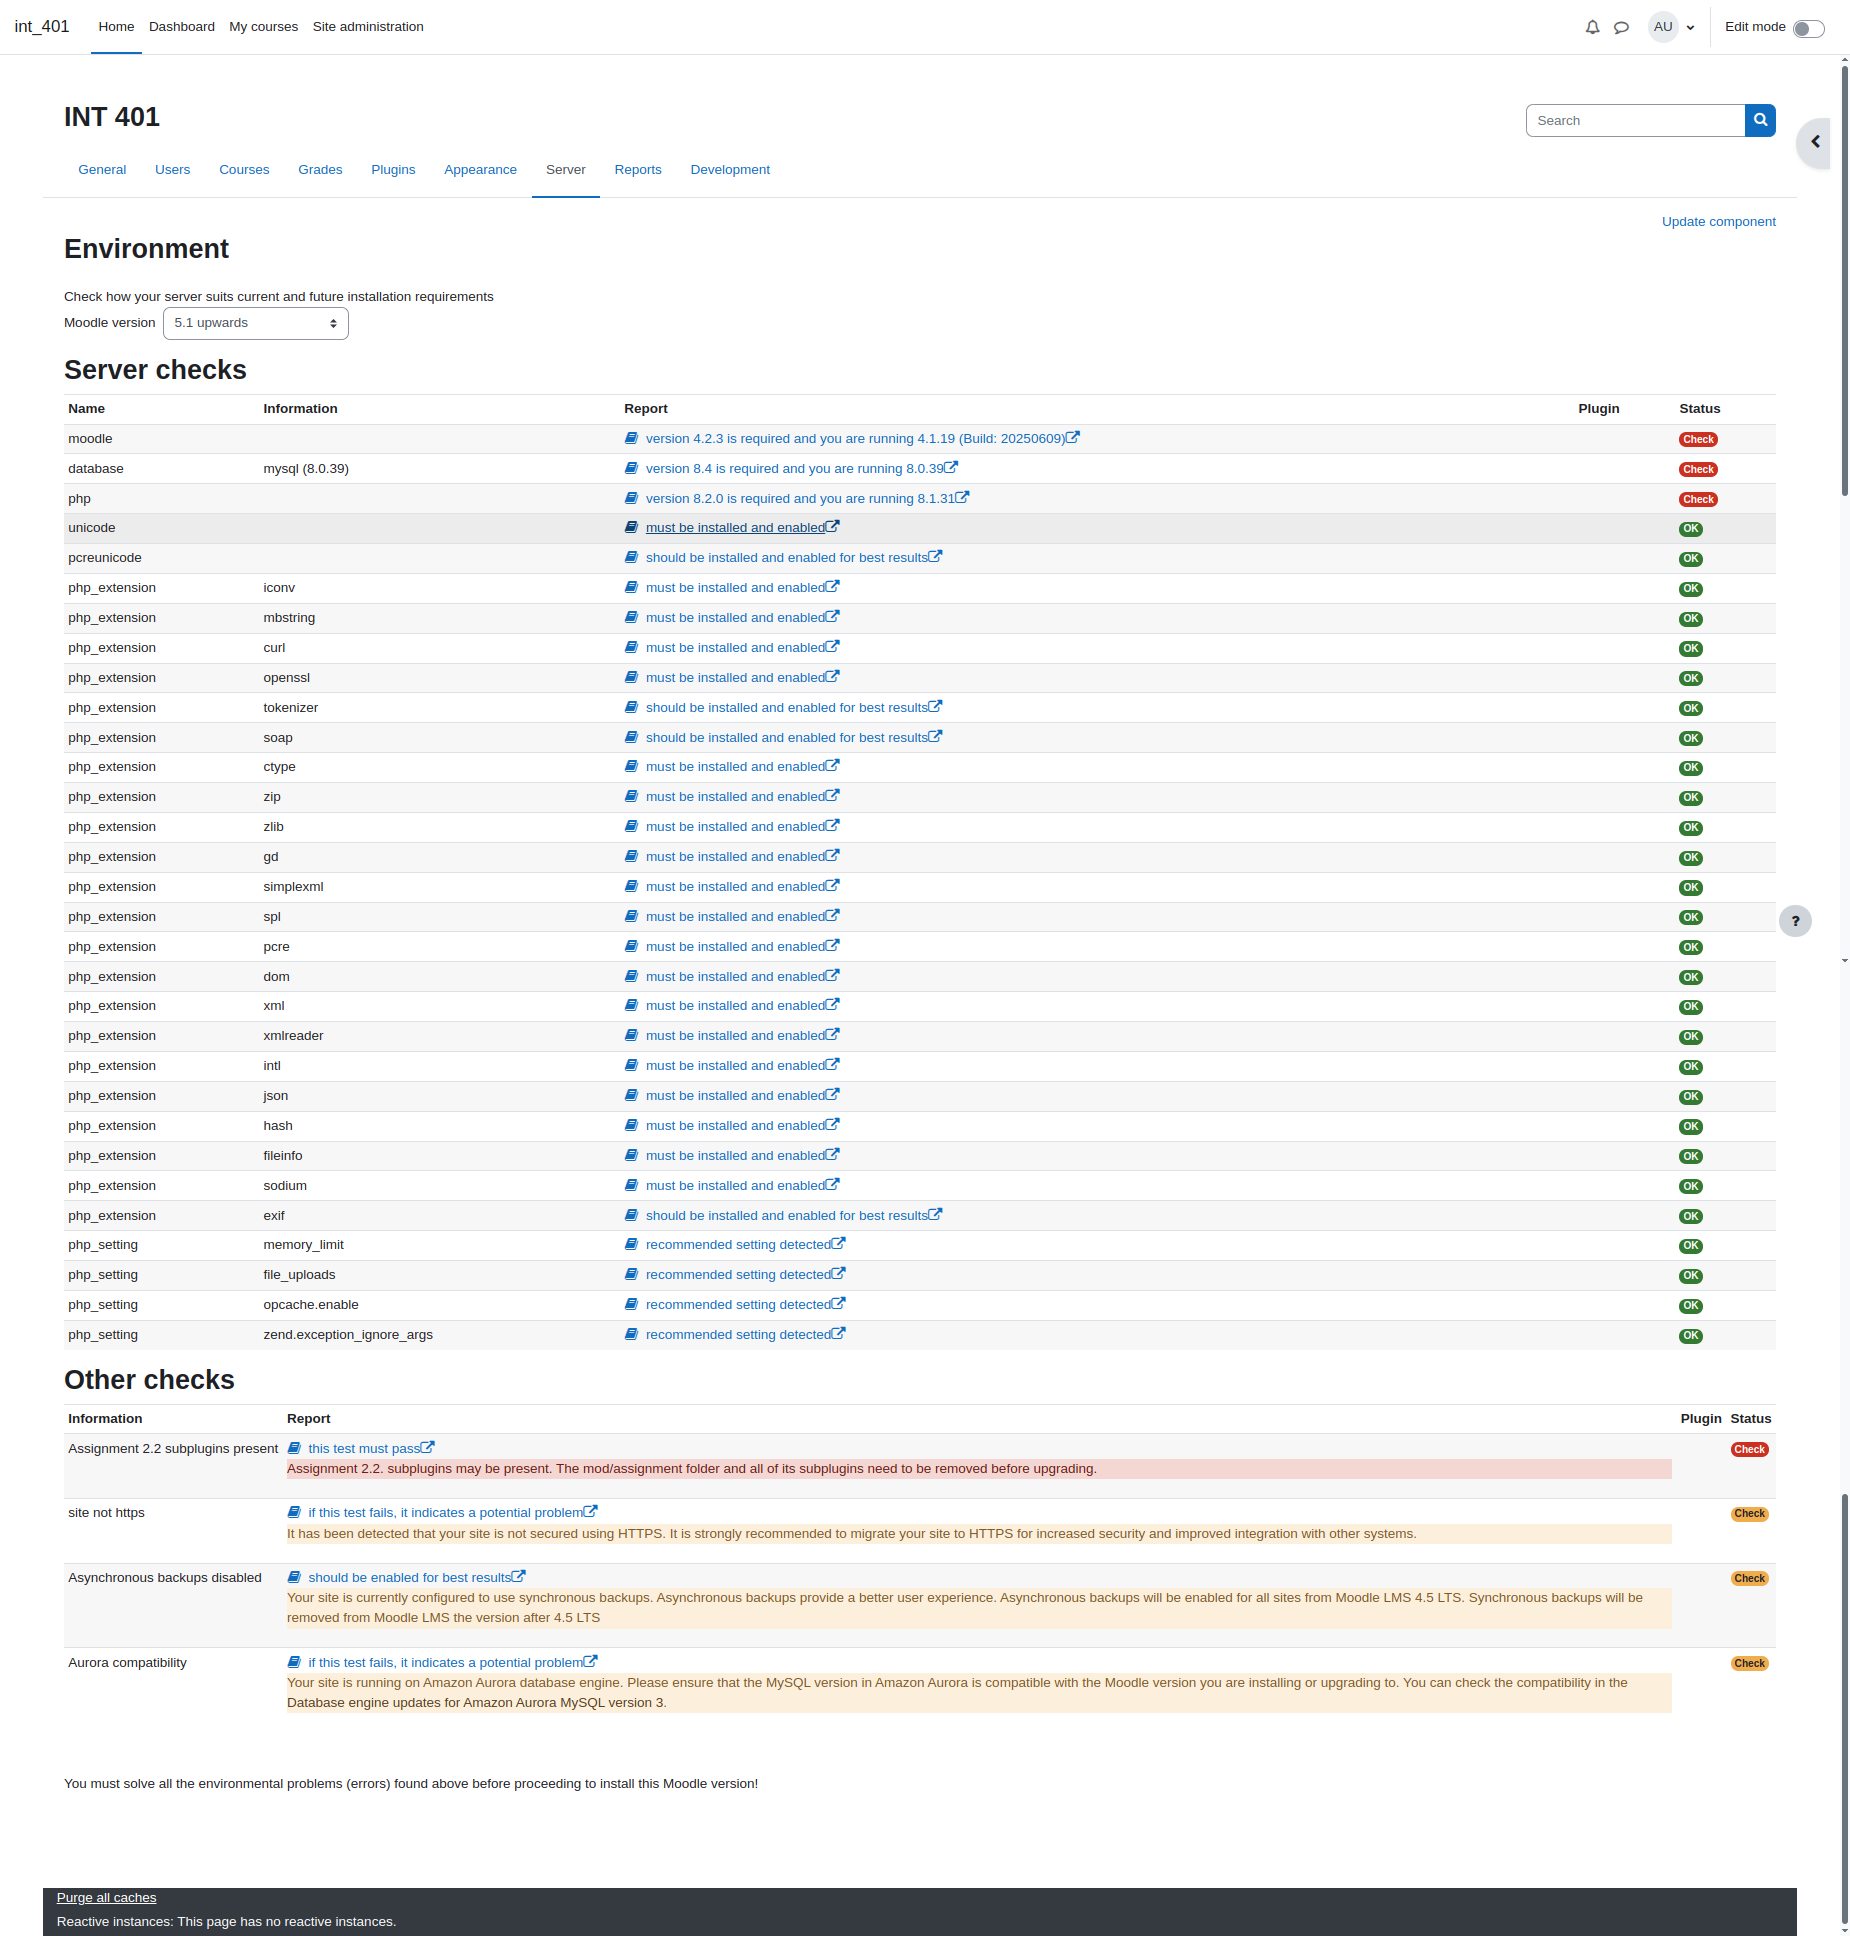Open the Moodle version dropdown
Screen dimensions: 1850x1936
pos(256,323)
